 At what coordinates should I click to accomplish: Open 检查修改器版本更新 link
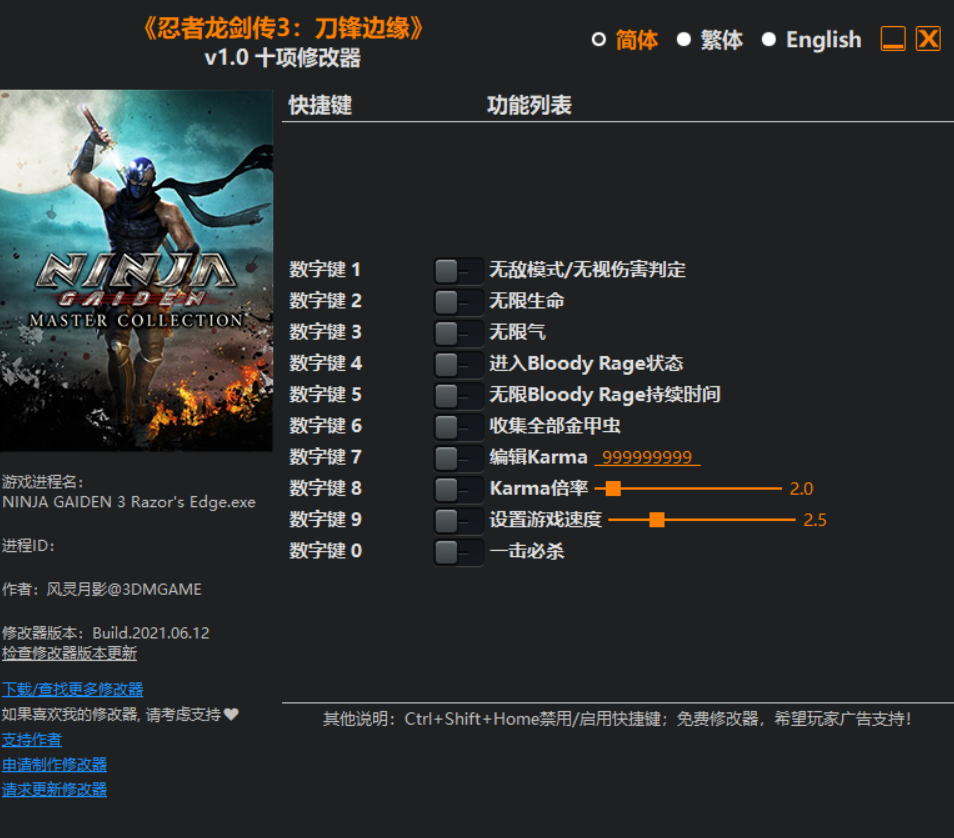(69, 653)
